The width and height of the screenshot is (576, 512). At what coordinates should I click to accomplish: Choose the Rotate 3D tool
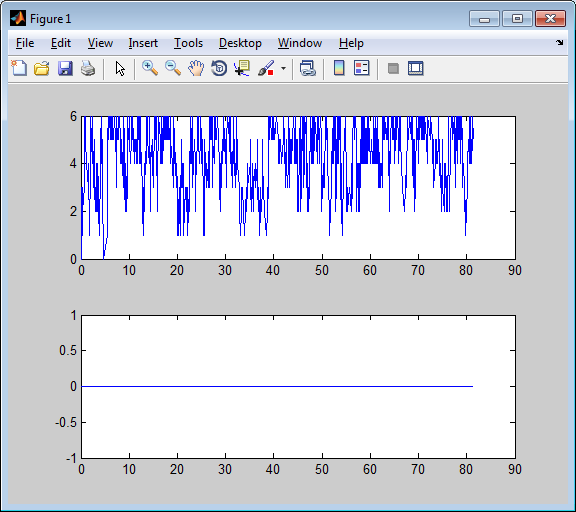click(219, 68)
